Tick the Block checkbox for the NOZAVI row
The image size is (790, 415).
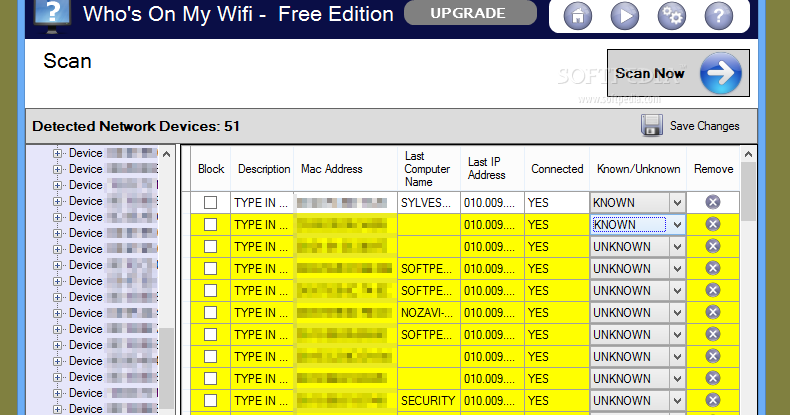tap(210, 313)
